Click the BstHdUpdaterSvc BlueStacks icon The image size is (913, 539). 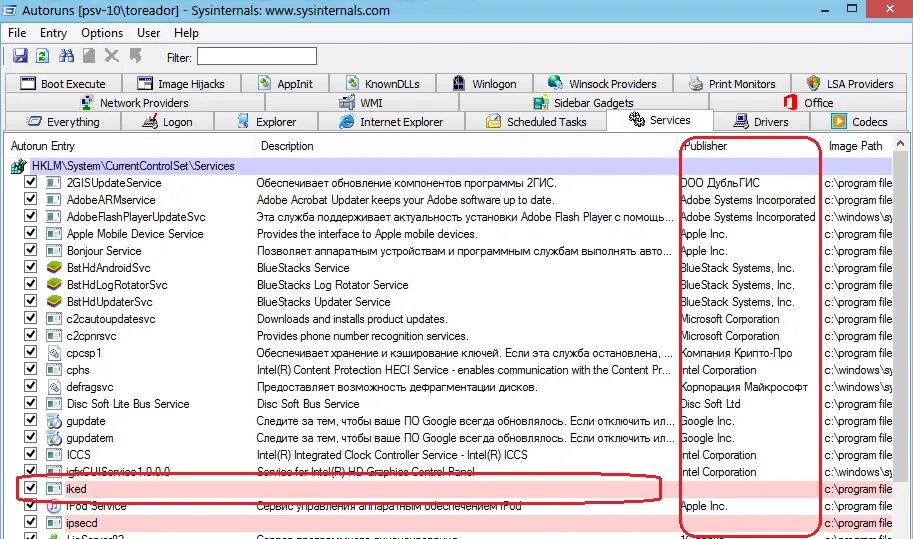point(54,302)
